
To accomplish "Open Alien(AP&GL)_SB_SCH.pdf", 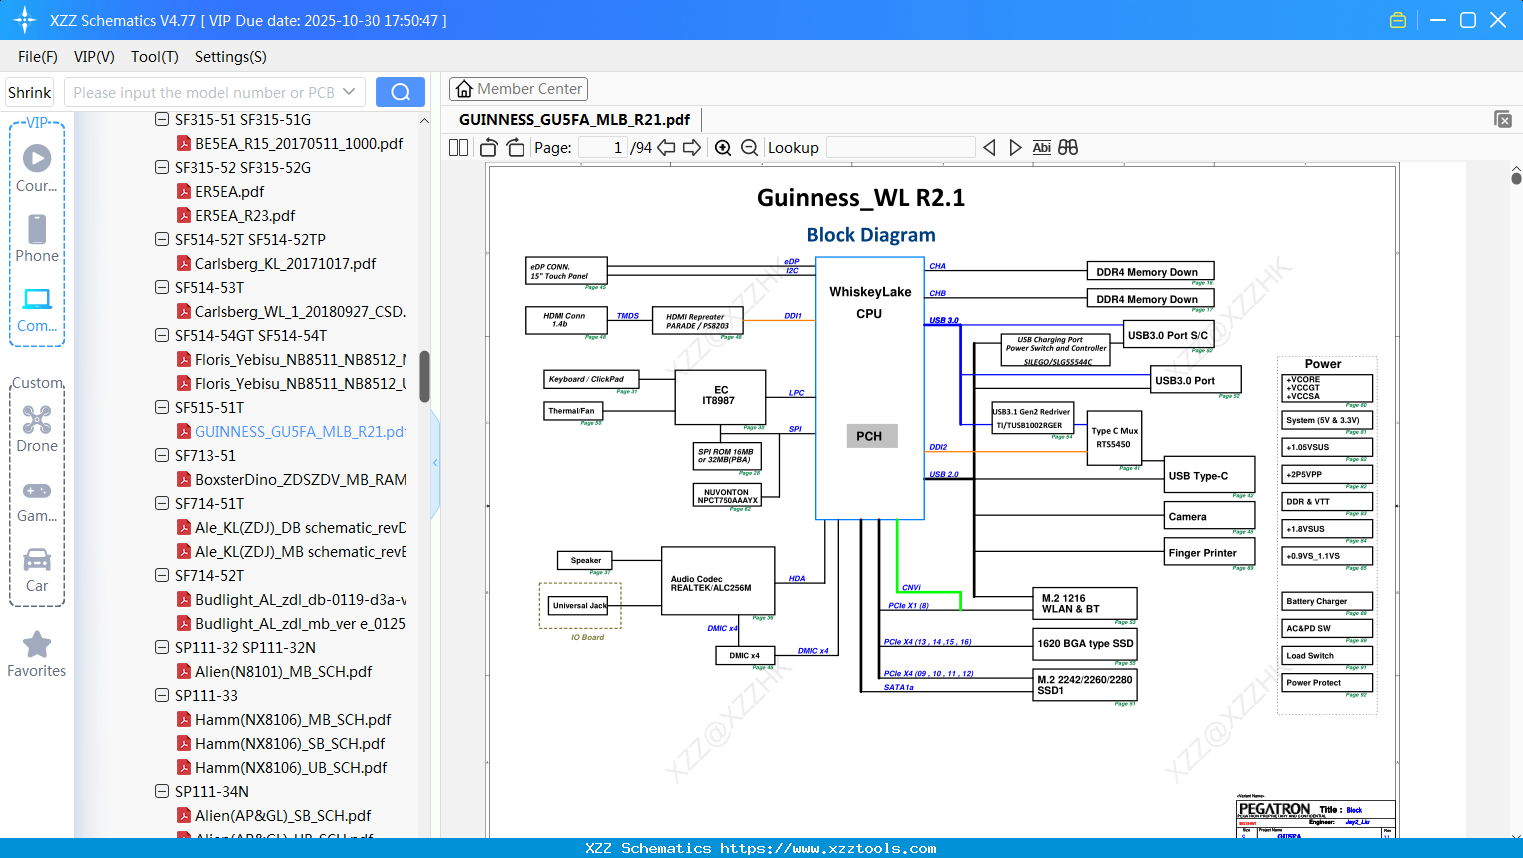I will click(283, 816).
